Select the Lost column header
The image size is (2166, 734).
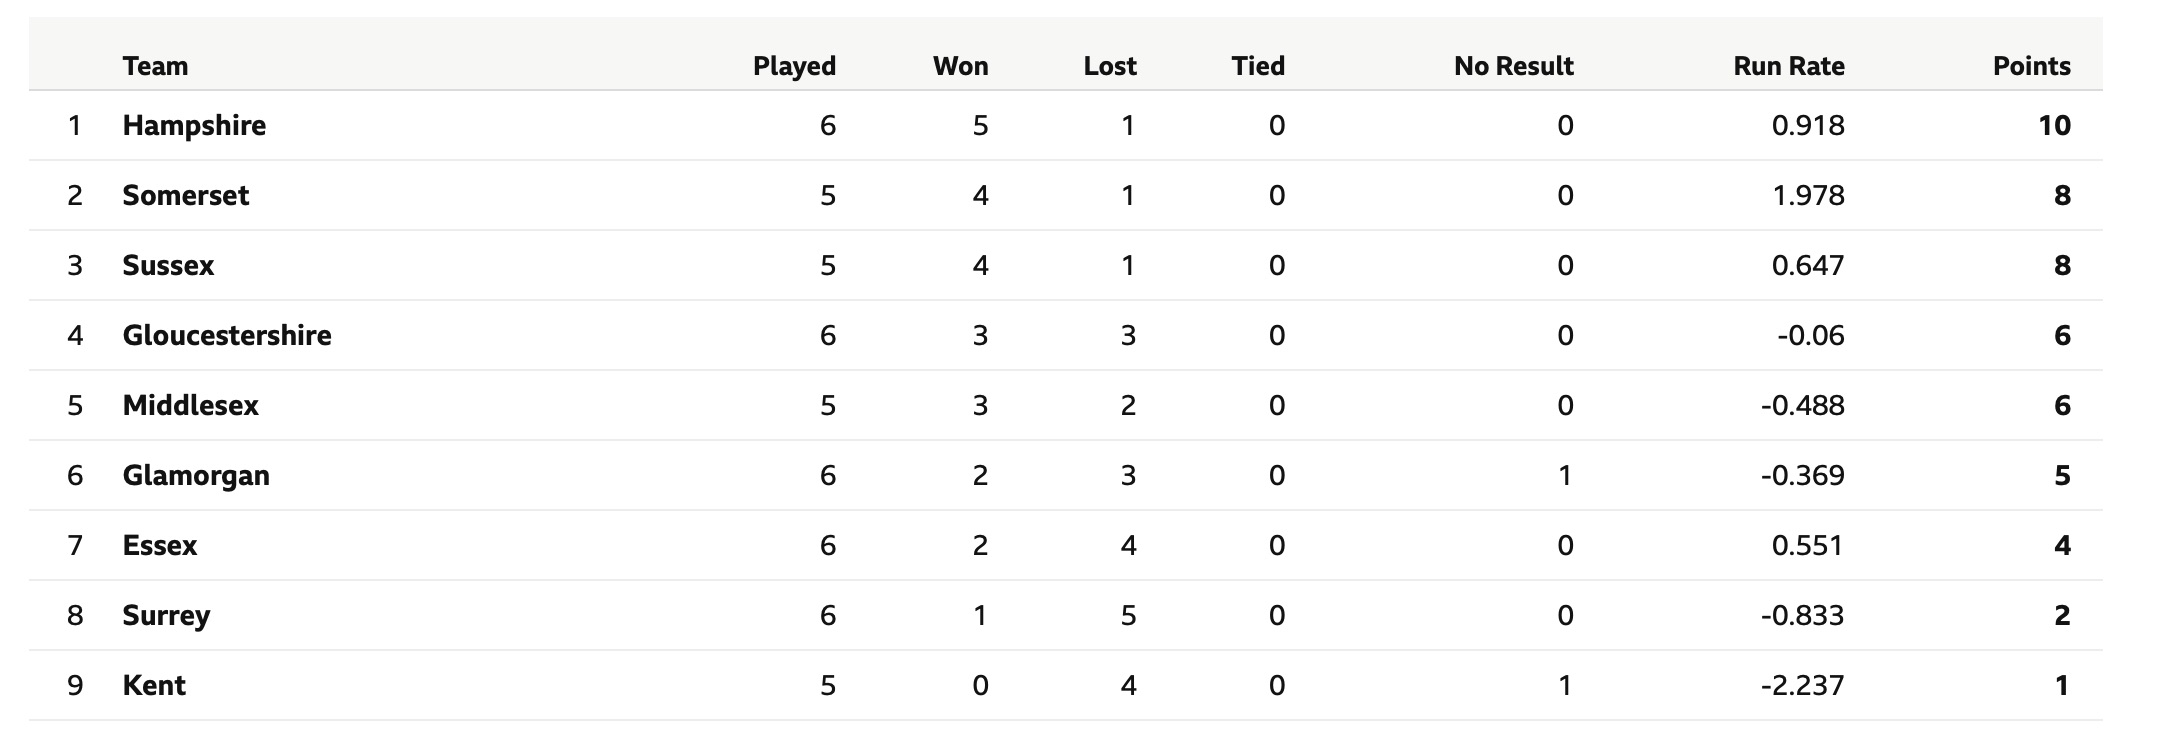[1110, 66]
